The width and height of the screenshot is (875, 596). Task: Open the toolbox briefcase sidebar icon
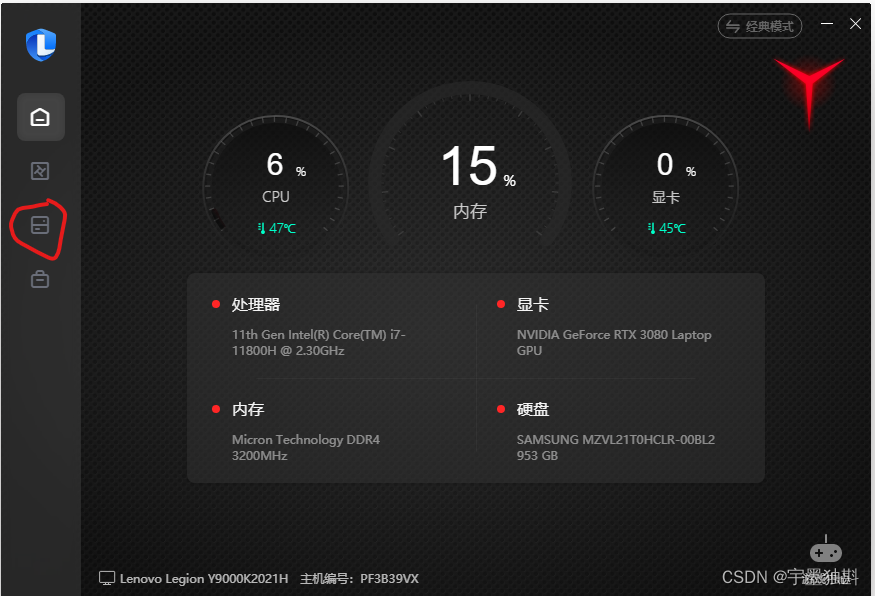(x=40, y=278)
